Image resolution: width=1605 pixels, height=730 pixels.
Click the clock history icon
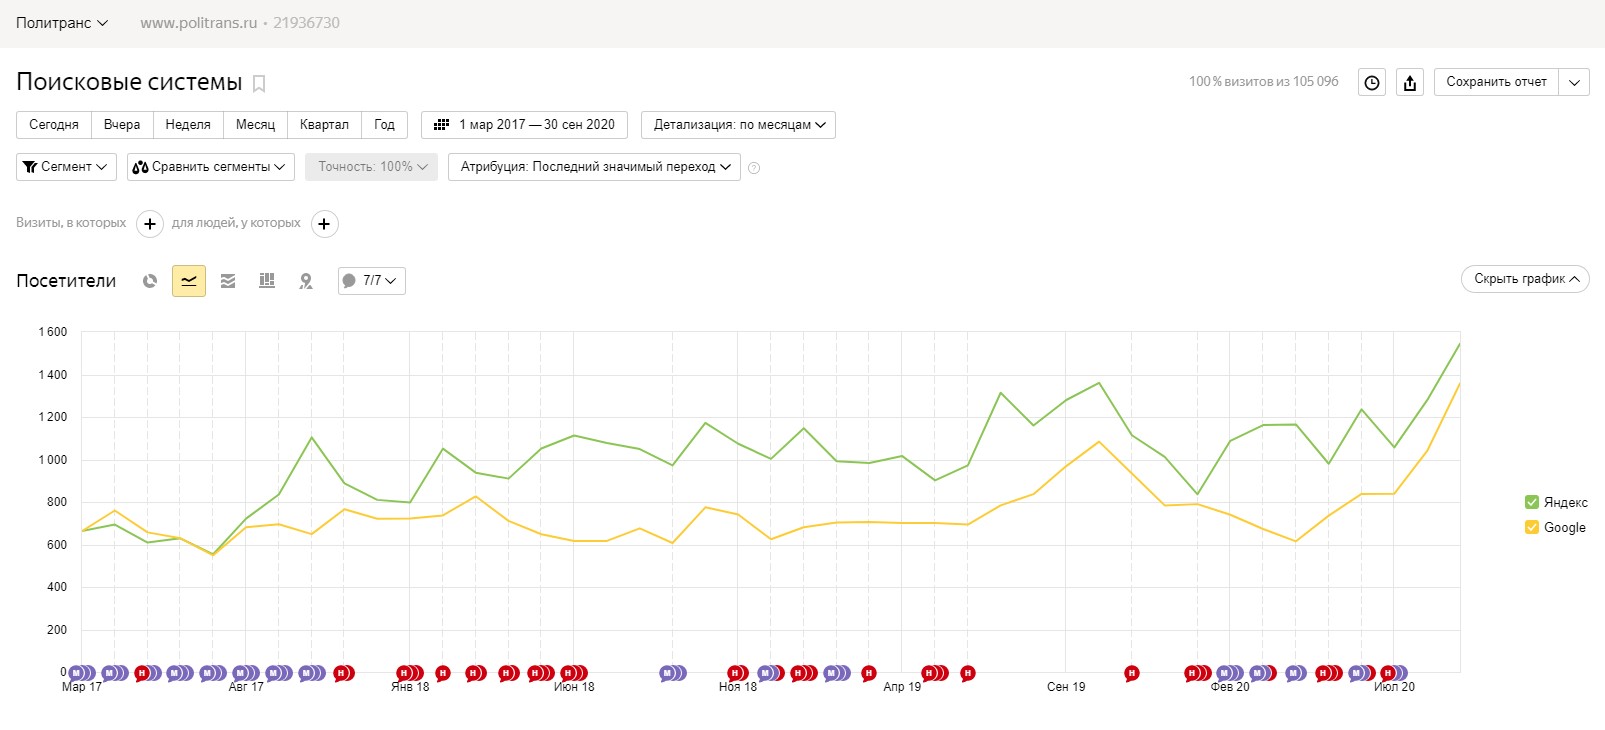[1372, 83]
